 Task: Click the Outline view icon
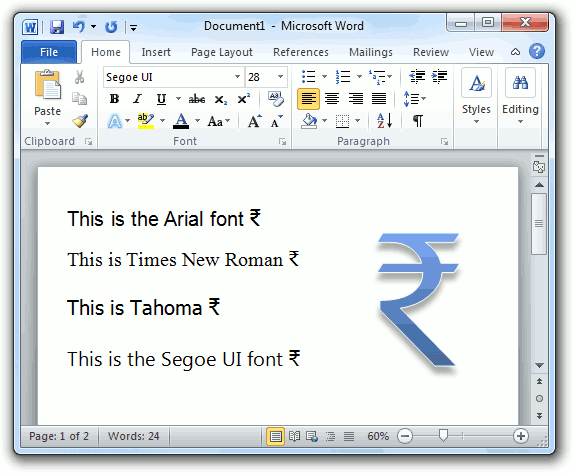click(x=330, y=436)
